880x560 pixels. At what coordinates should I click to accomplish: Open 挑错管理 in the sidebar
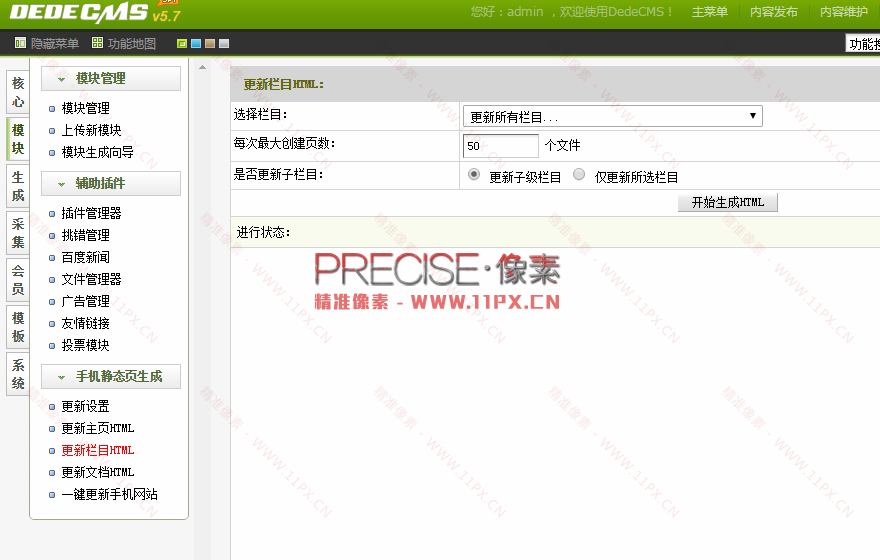pyautogui.click(x=85, y=235)
